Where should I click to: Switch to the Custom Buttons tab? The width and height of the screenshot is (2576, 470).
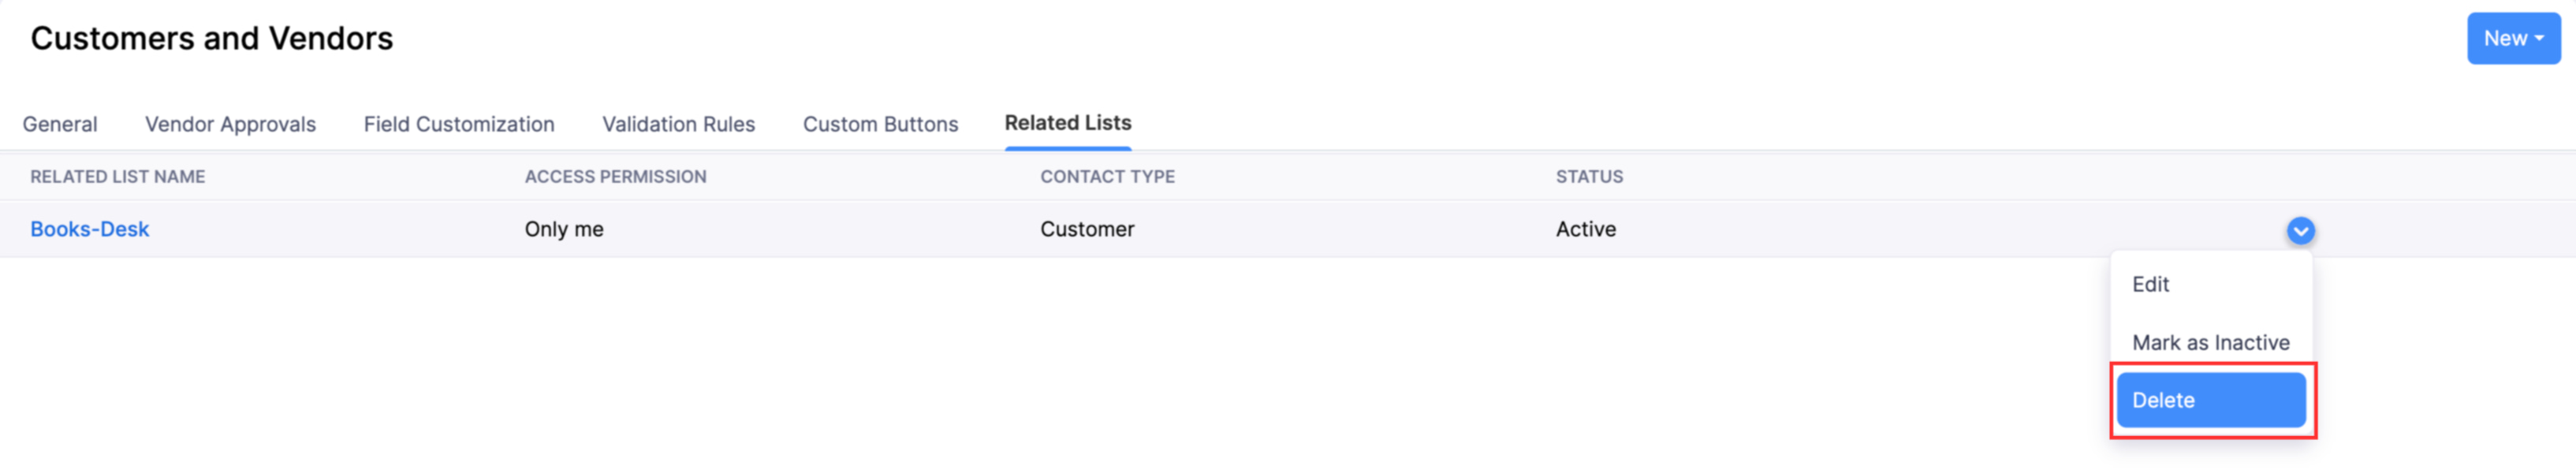(x=880, y=124)
